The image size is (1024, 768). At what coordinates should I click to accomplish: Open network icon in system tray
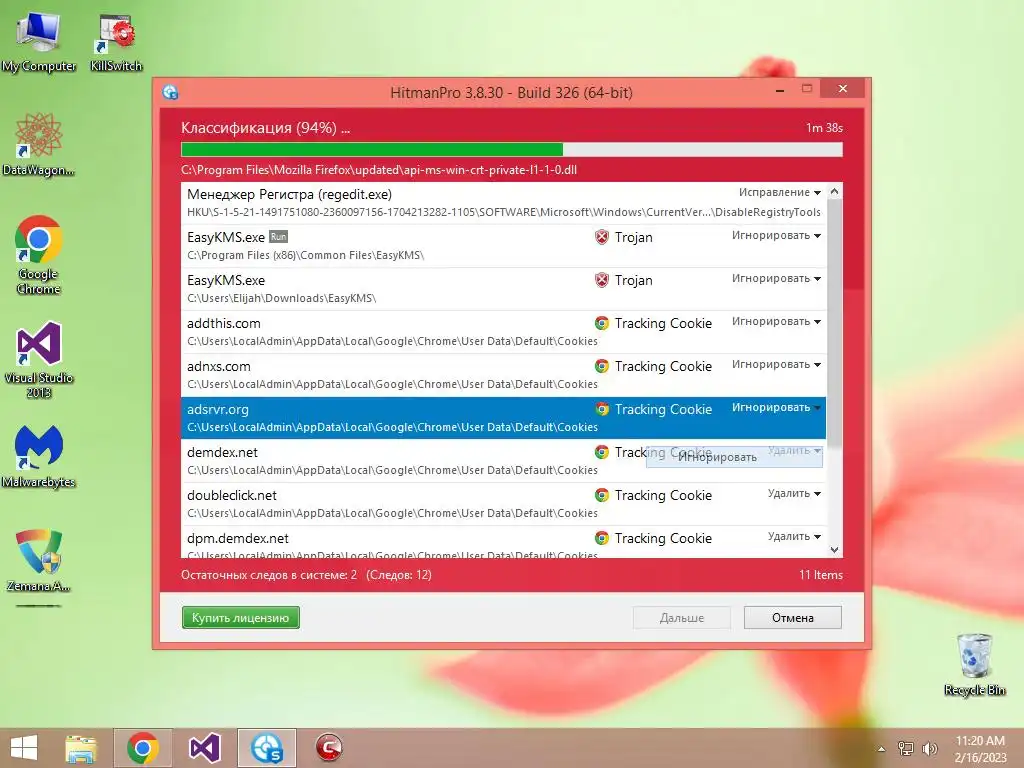pyautogui.click(x=906, y=748)
